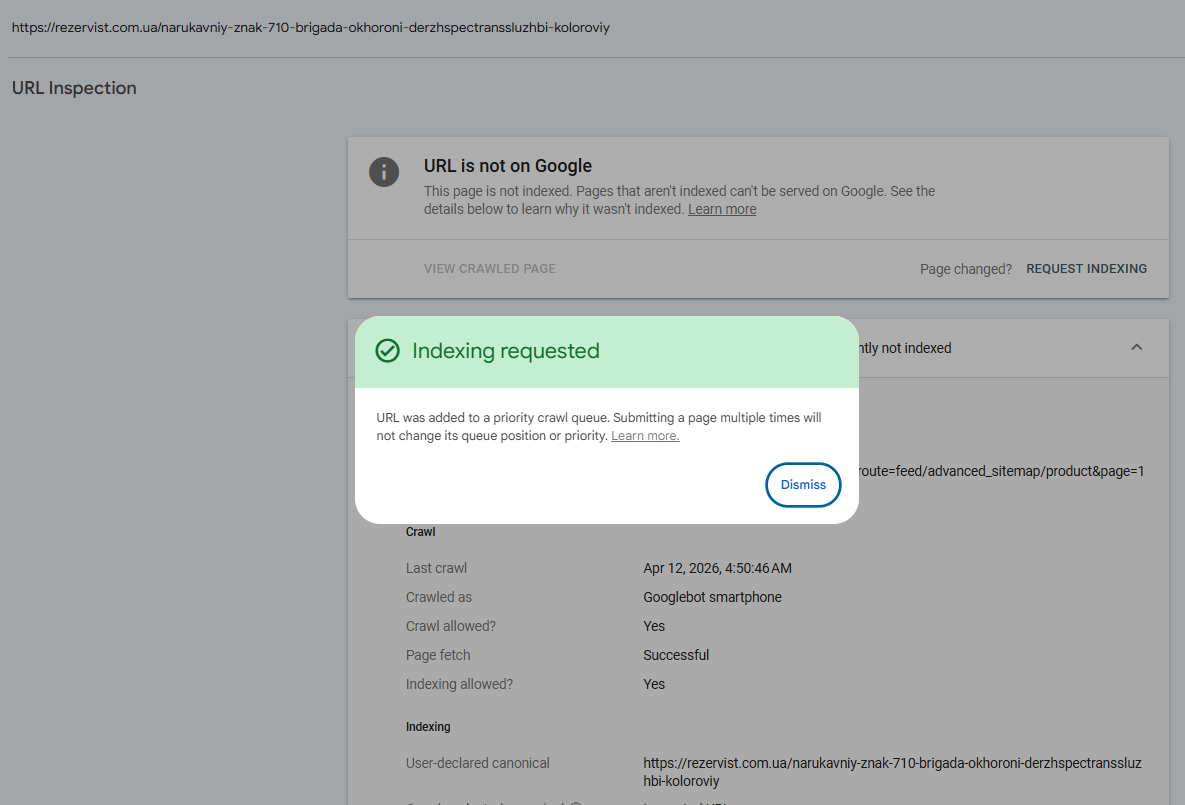This screenshot has width=1185, height=805.
Task: Click the VIEW CRAWLED PAGE button
Action: (490, 269)
